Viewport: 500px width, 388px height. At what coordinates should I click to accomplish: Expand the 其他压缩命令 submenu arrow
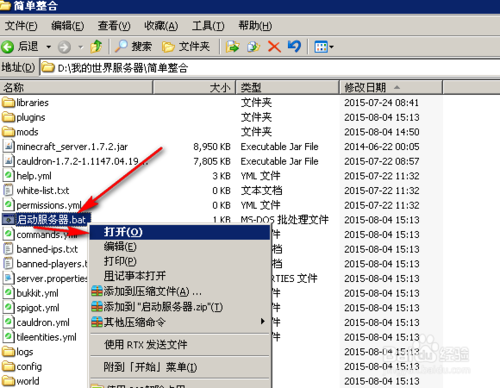pyautogui.click(x=263, y=321)
